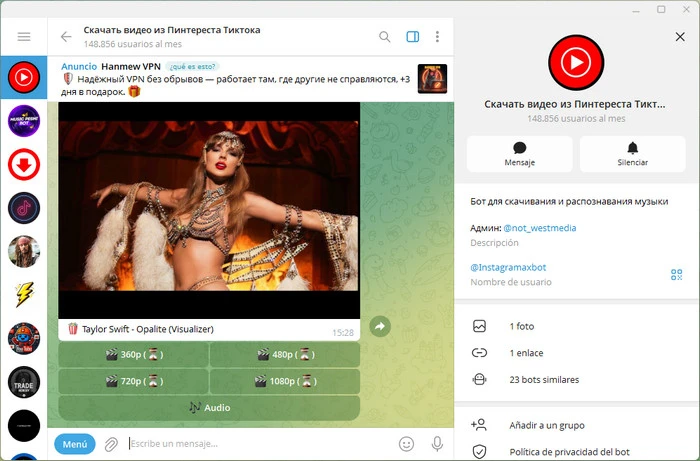Click 'Taylor Swift - Opalite (Visualizer)' caption
This screenshot has height=461, width=700.
point(148,329)
